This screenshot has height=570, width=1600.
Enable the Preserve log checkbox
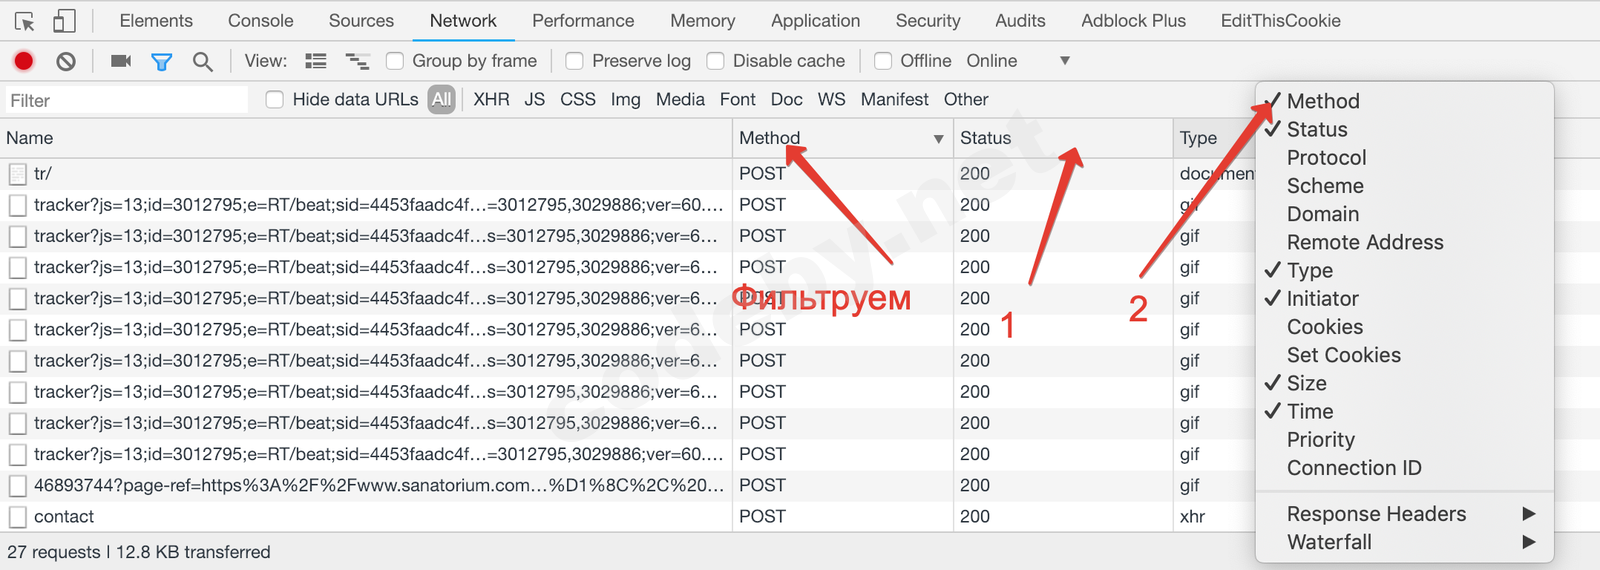click(575, 61)
